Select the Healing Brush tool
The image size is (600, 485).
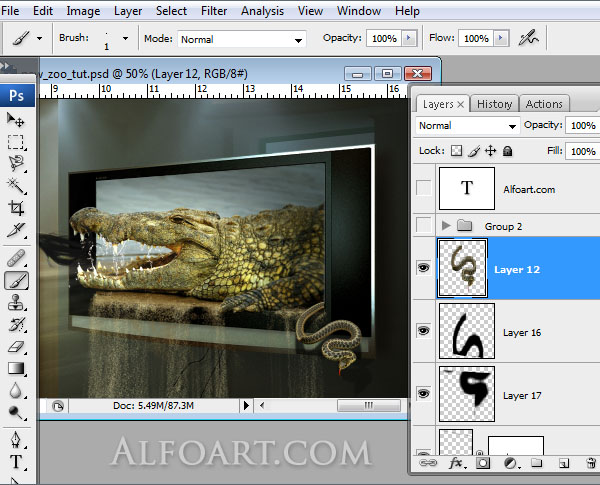(15, 258)
